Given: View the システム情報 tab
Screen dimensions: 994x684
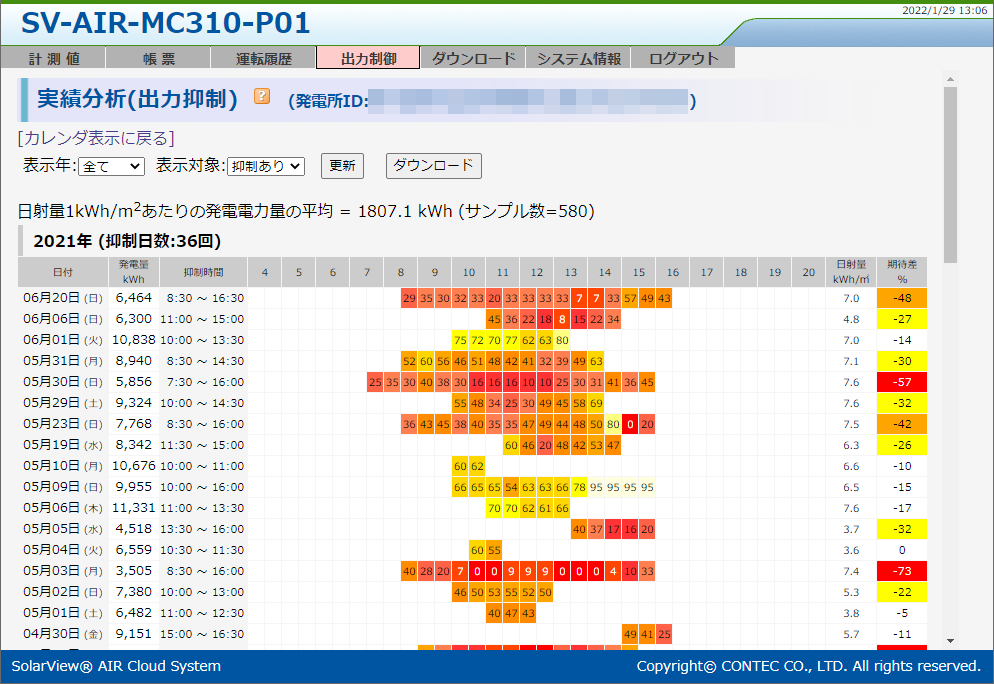Looking at the screenshot, I should 578,59.
